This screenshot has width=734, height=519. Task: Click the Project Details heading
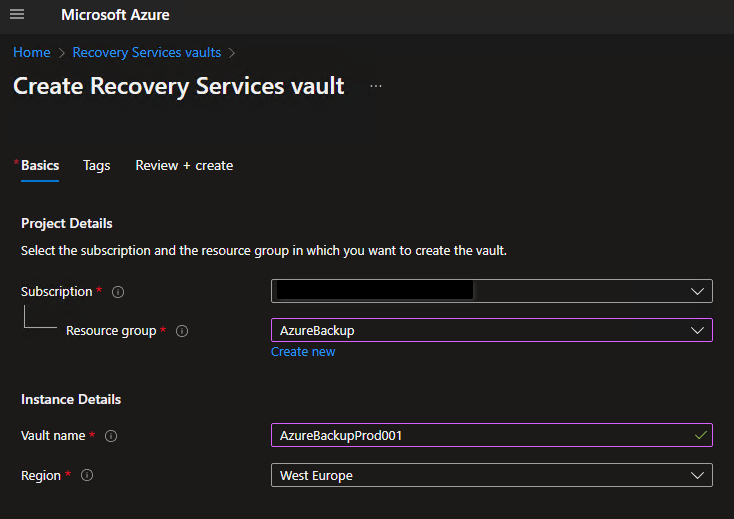tap(66, 224)
